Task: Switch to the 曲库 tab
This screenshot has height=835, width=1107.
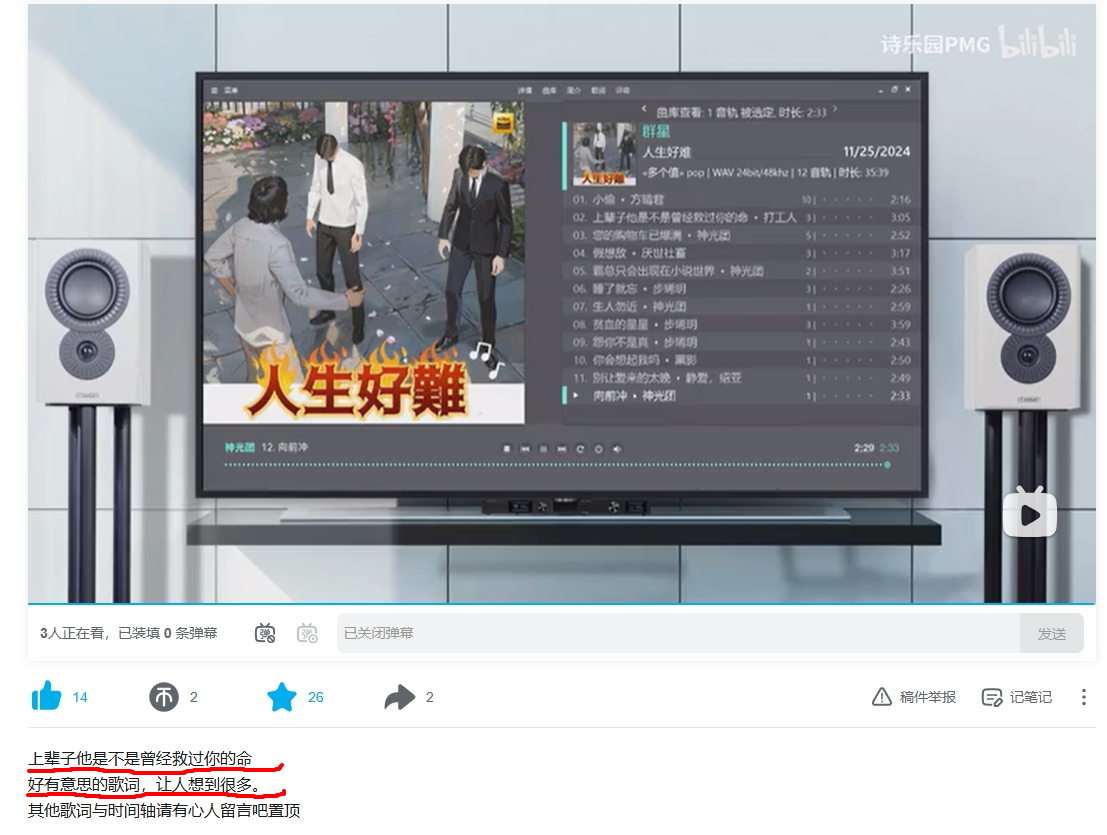Action: (x=549, y=90)
